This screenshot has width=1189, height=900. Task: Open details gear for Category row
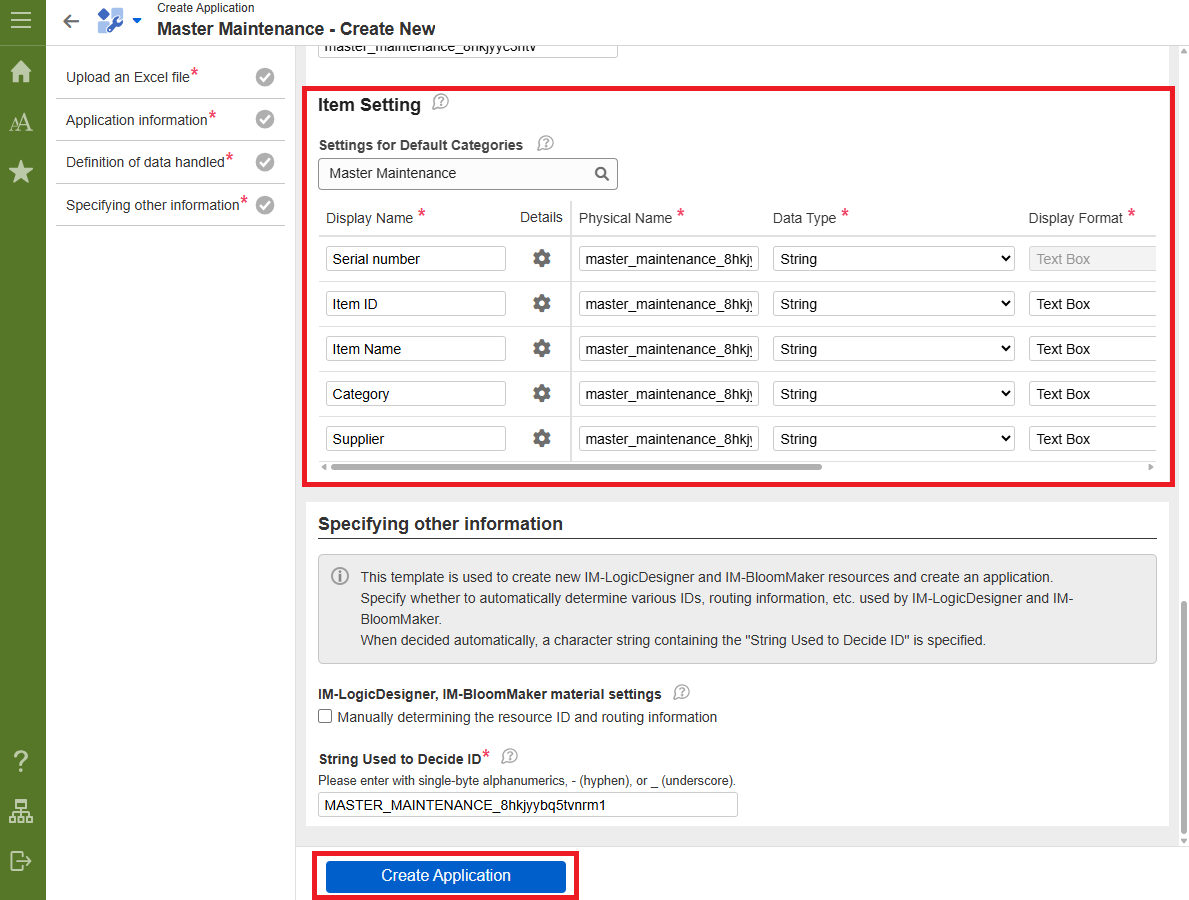(x=541, y=394)
